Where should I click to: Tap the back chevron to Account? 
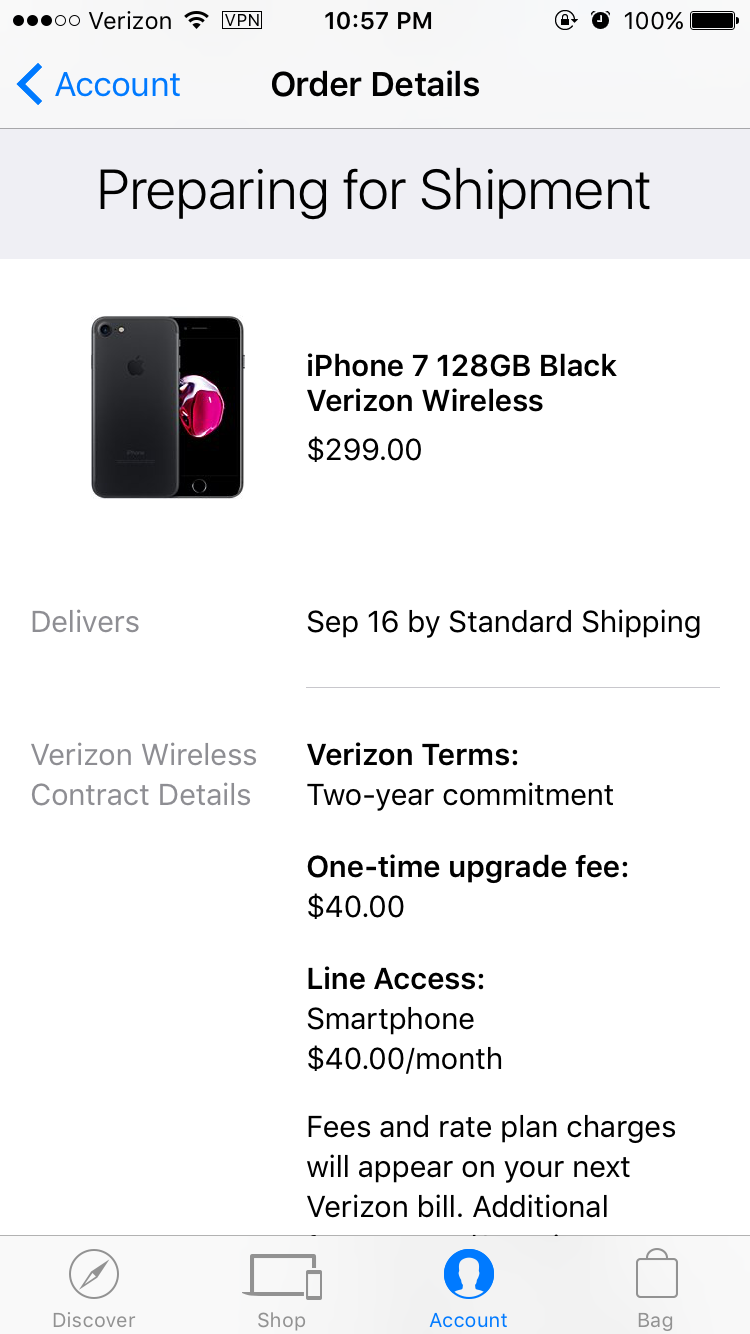(x=30, y=85)
